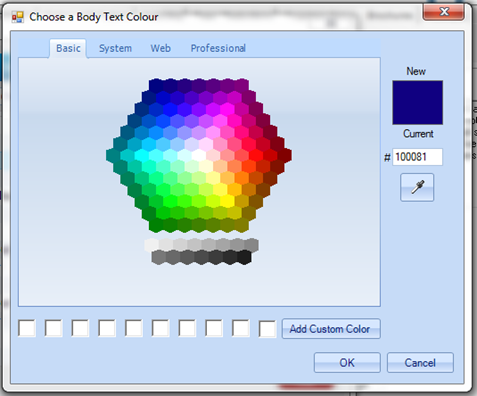Screen dimensions: 477x396
Task: Pick the lightest grey hexagon in greyscale row
Action: 152,245
